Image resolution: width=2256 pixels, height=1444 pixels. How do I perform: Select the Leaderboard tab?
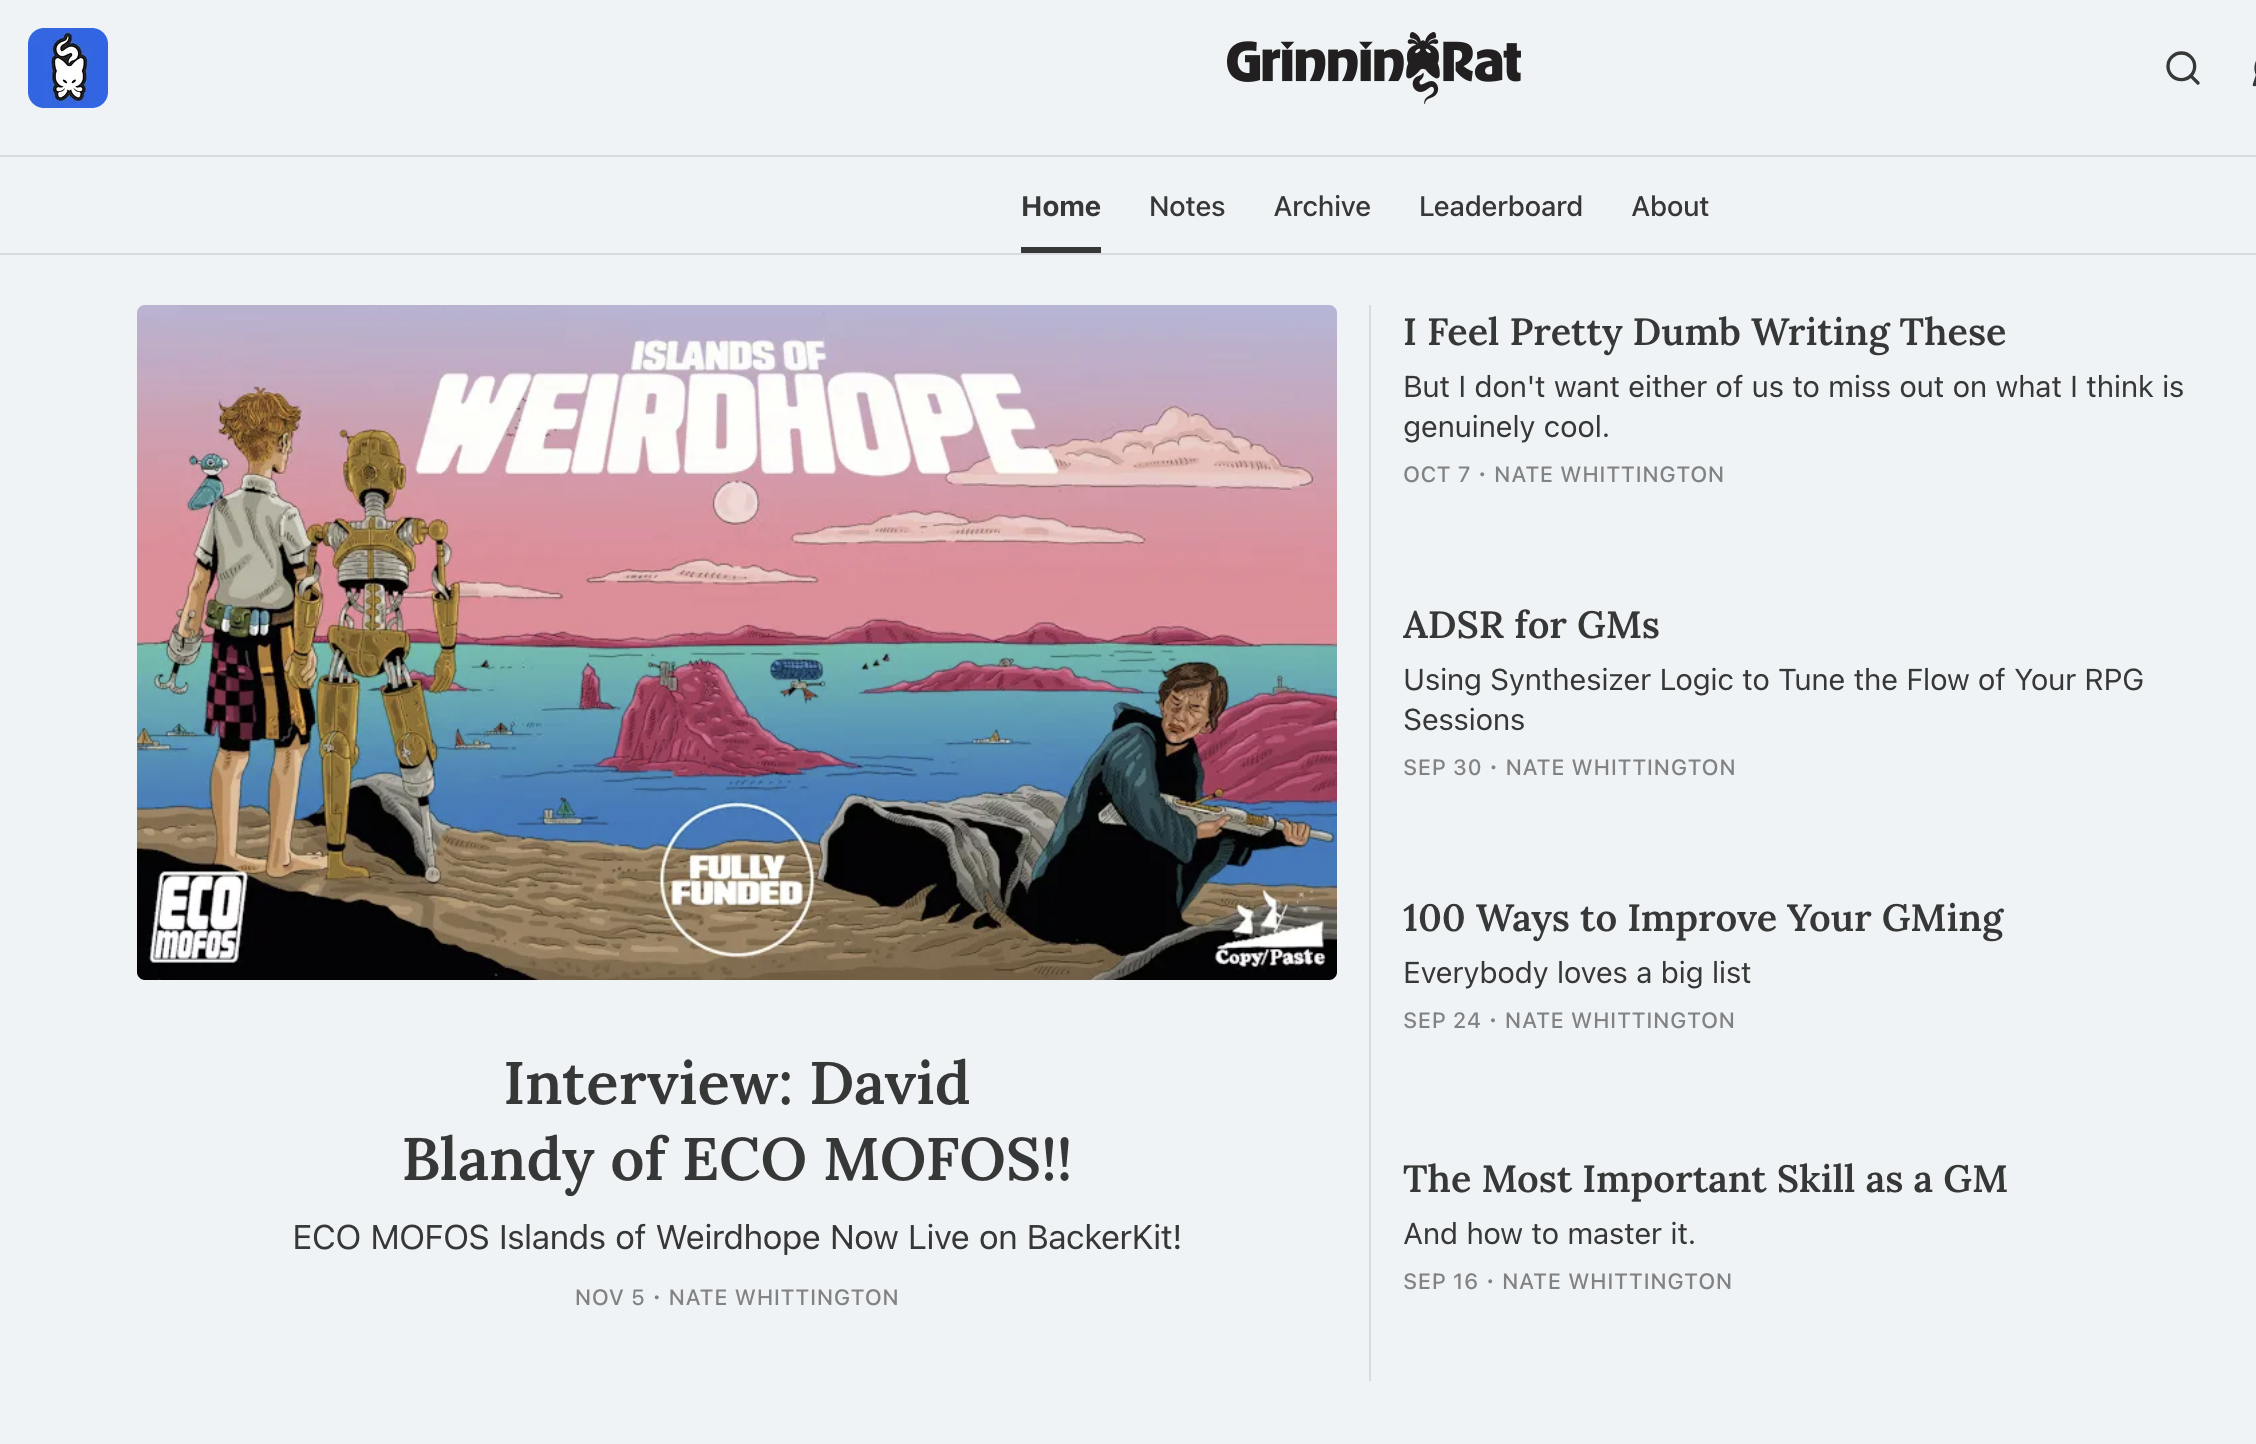[x=1500, y=206]
